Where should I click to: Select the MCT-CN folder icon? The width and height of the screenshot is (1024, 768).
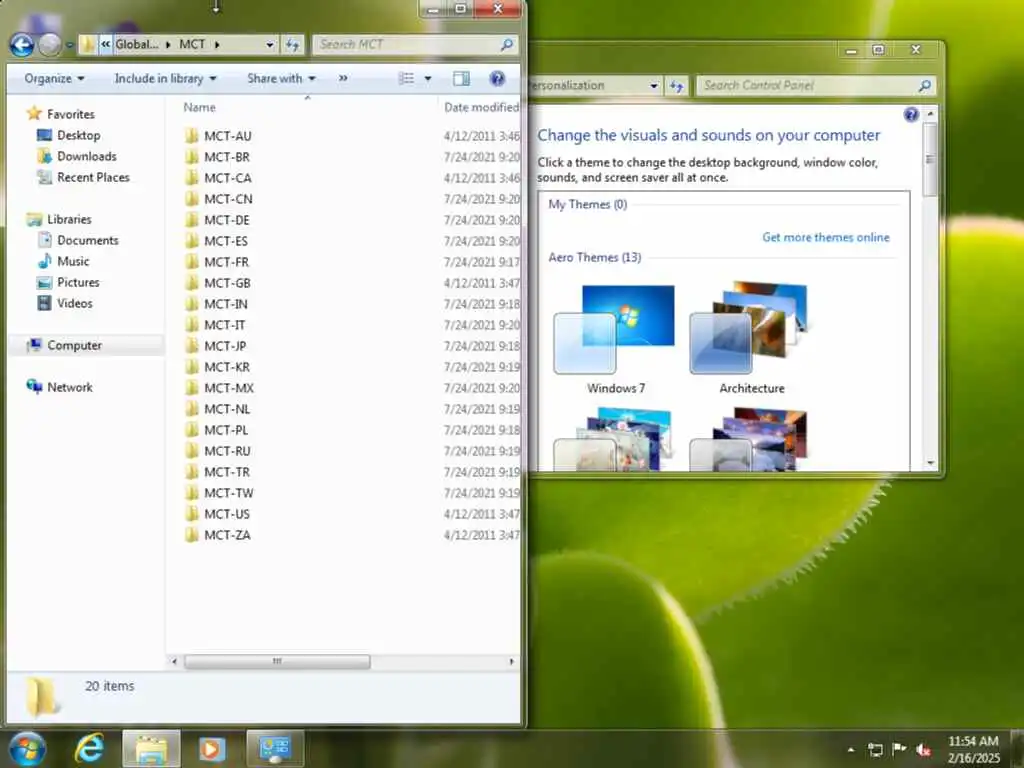[x=191, y=199]
